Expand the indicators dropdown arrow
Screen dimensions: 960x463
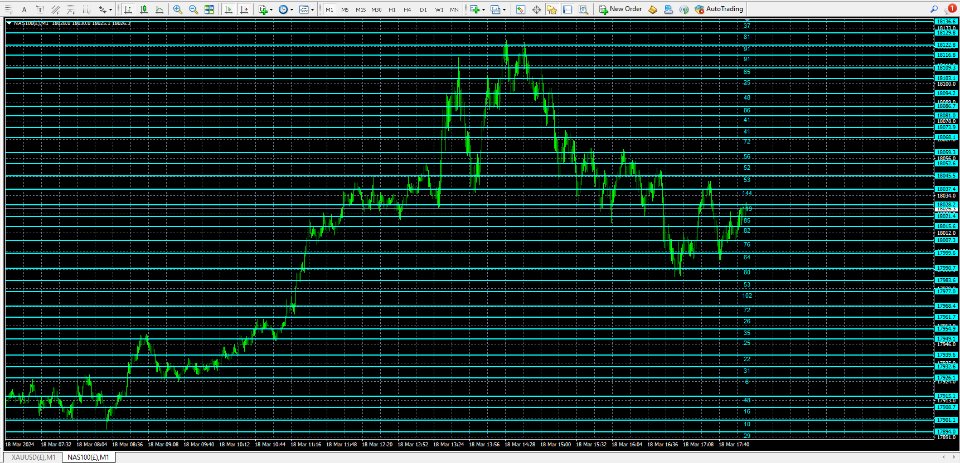point(271,10)
